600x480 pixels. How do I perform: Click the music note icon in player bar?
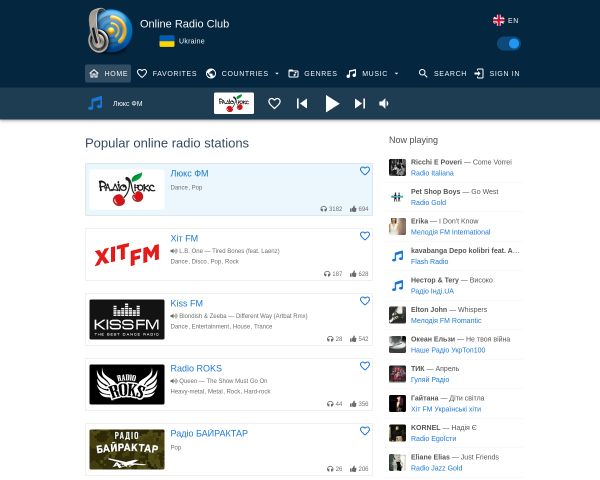click(x=95, y=103)
